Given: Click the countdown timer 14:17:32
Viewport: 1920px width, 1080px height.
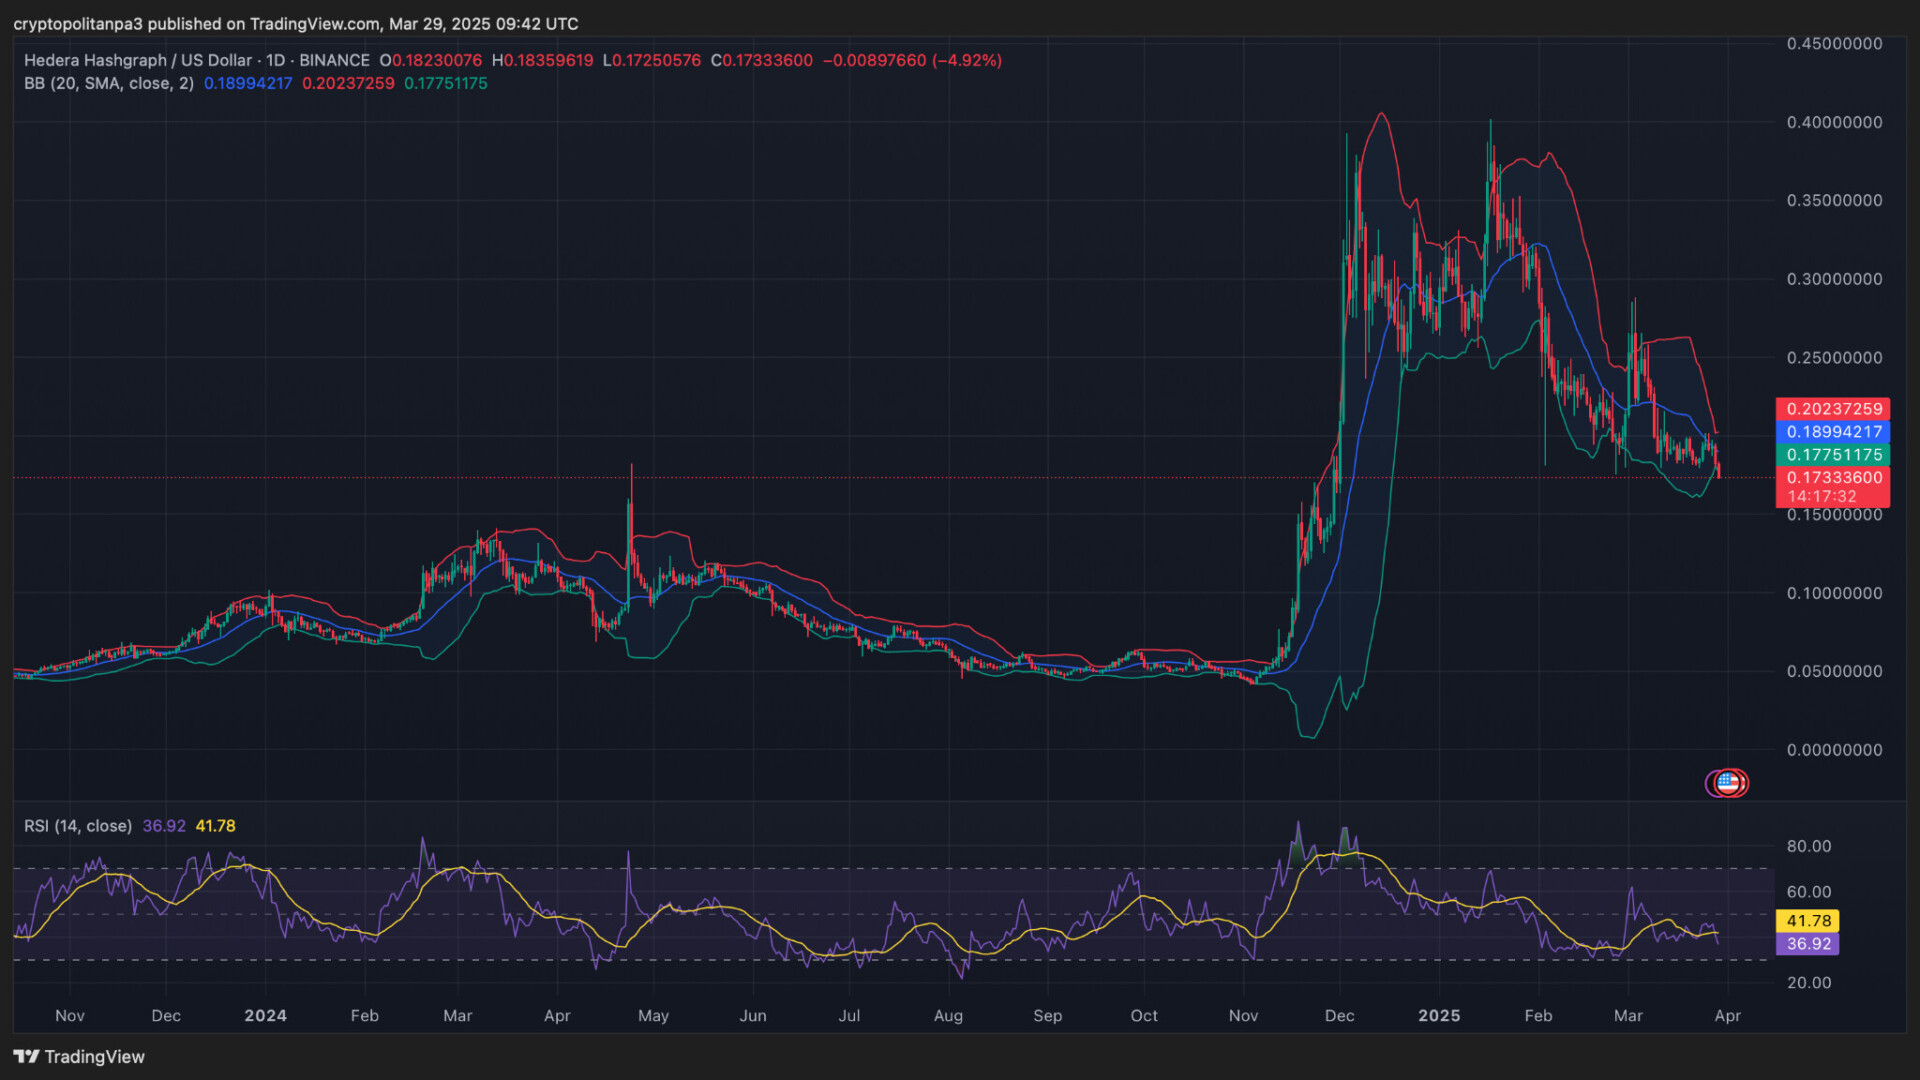Looking at the screenshot, I should (1822, 497).
